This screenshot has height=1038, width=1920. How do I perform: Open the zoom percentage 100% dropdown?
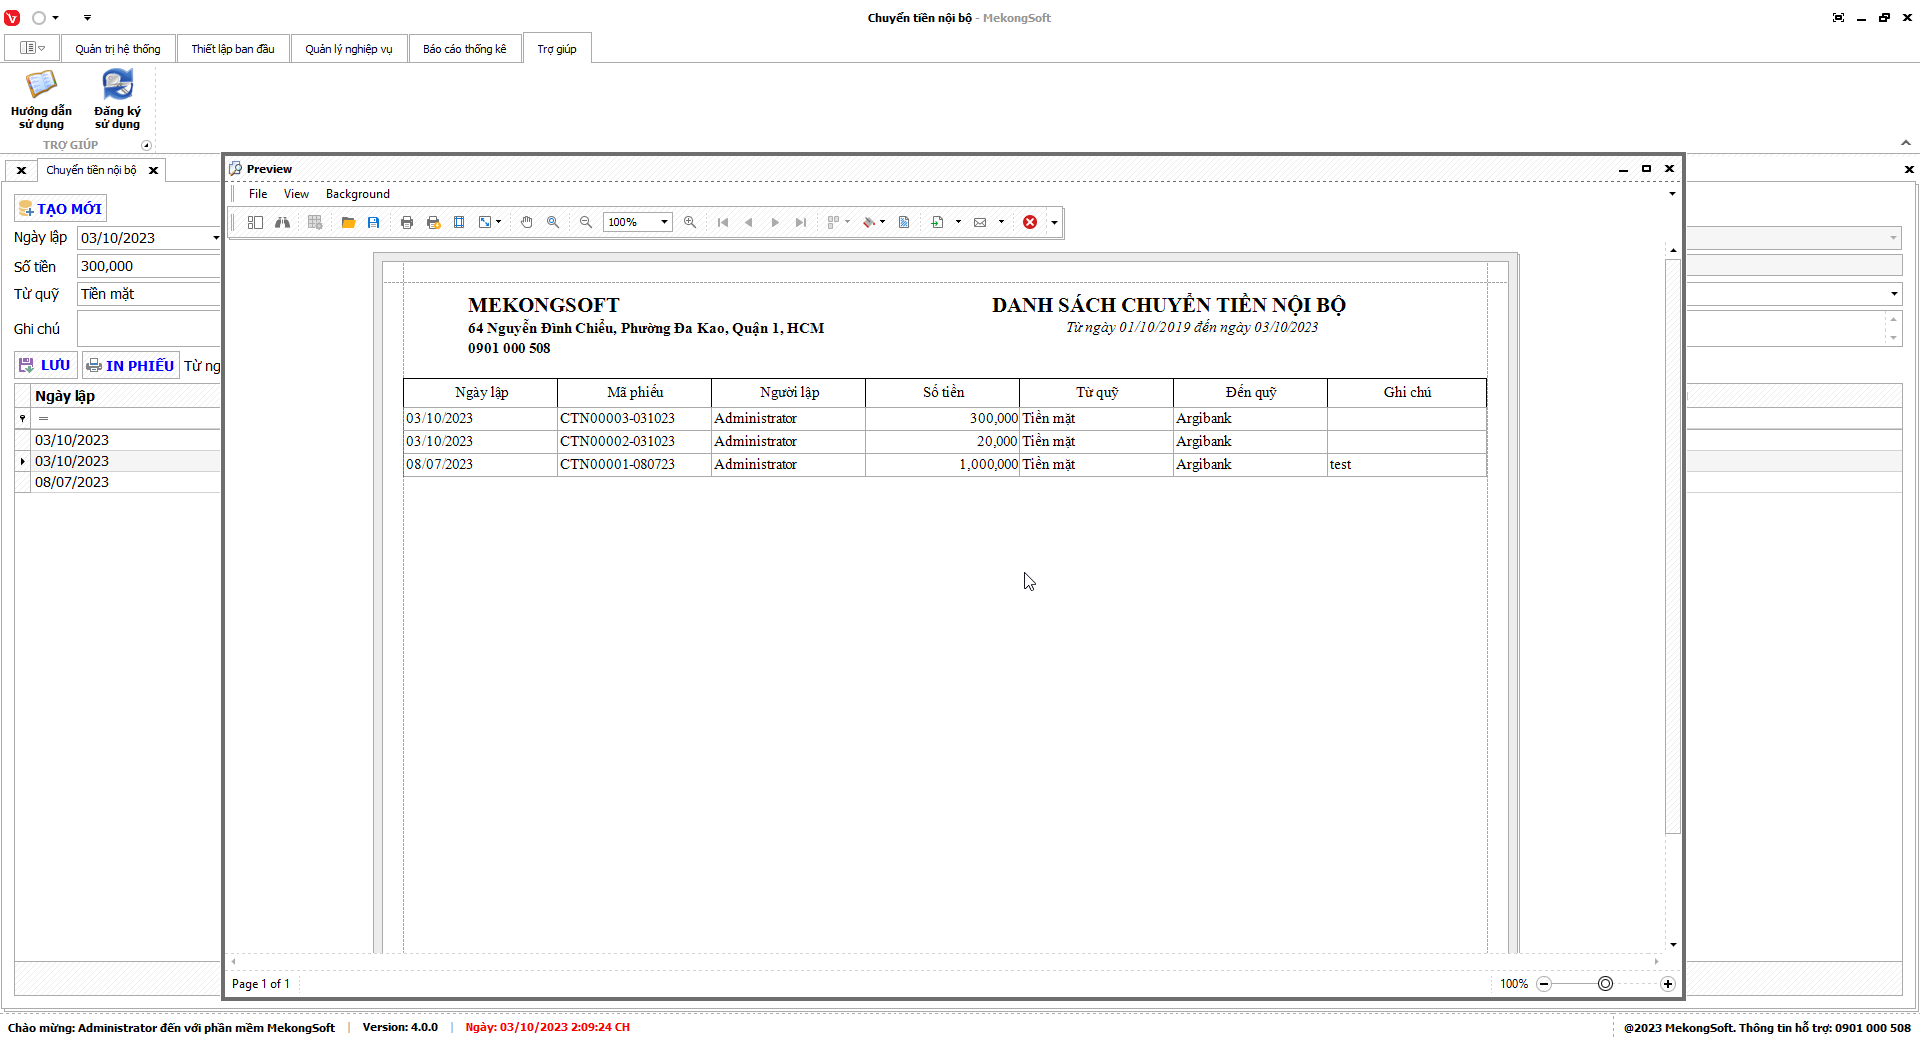[664, 222]
